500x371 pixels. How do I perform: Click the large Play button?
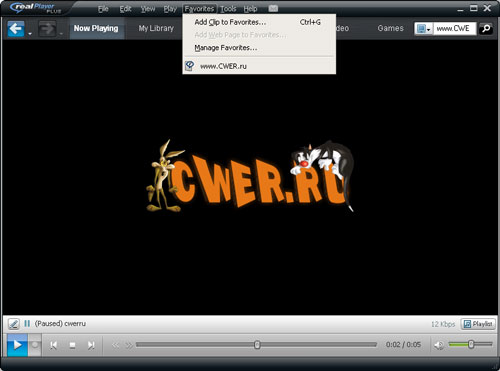[17, 345]
